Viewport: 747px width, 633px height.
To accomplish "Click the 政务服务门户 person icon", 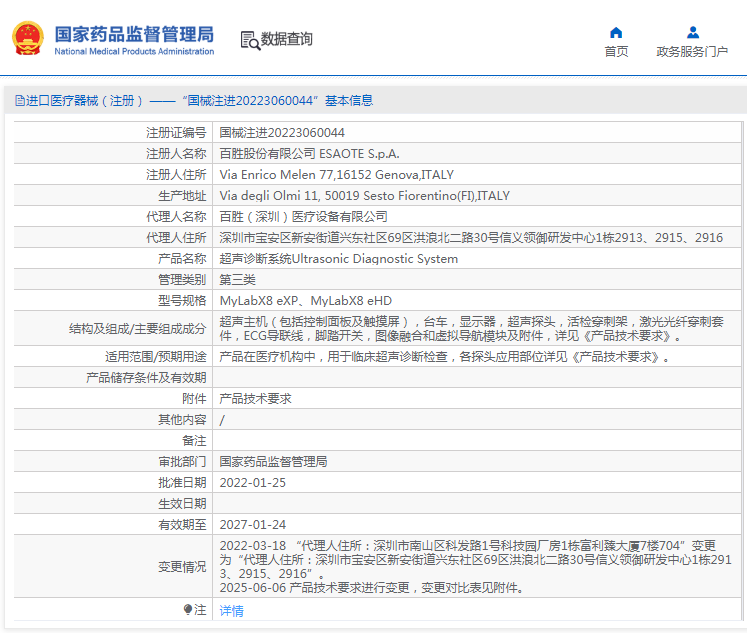I will (692, 32).
